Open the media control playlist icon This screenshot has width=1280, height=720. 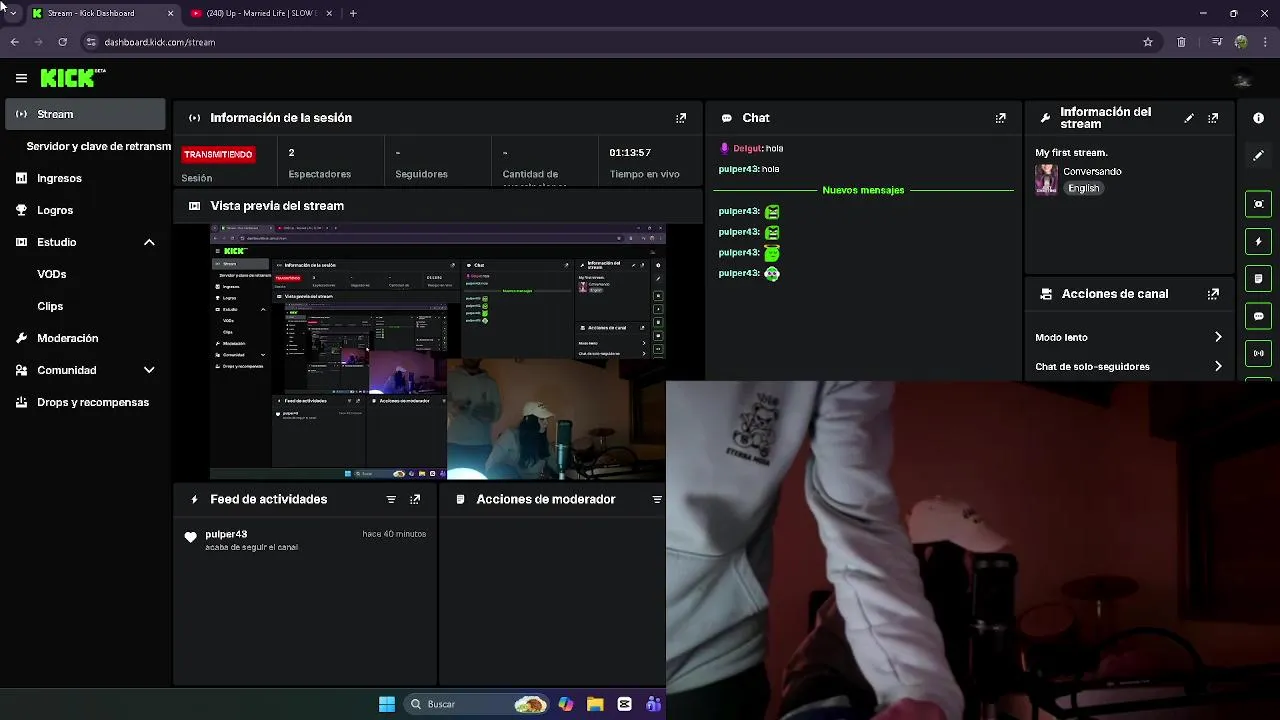tap(1217, 42)
